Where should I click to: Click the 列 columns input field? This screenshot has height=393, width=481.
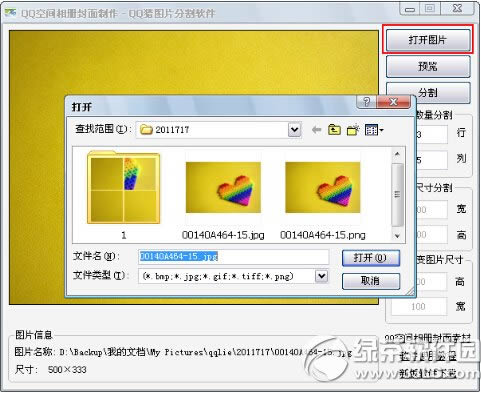point(431,160)
